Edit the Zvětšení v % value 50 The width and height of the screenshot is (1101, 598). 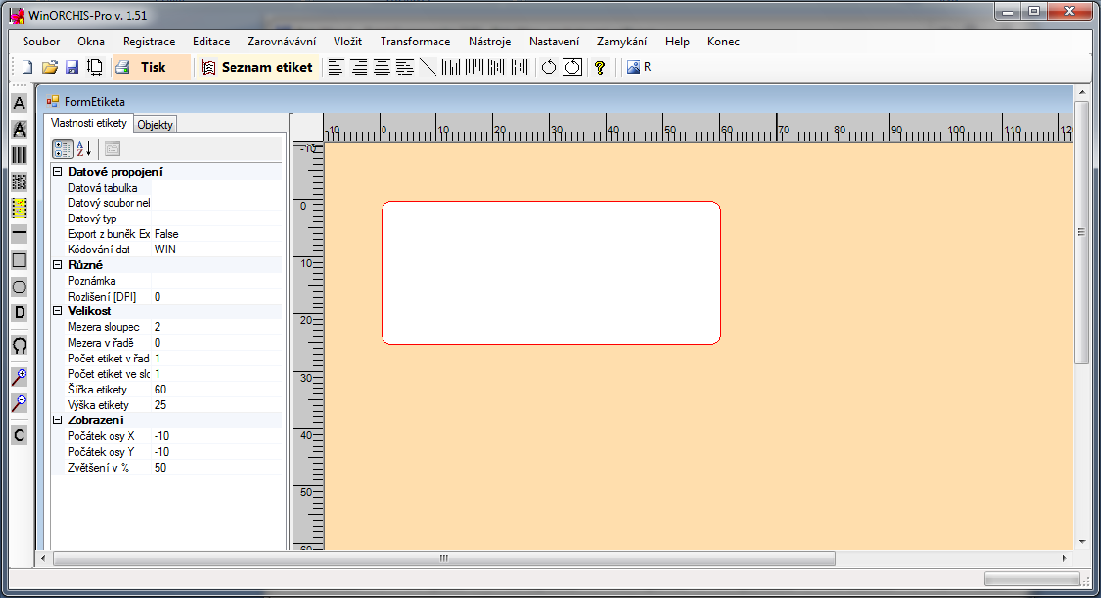(218, 468)
